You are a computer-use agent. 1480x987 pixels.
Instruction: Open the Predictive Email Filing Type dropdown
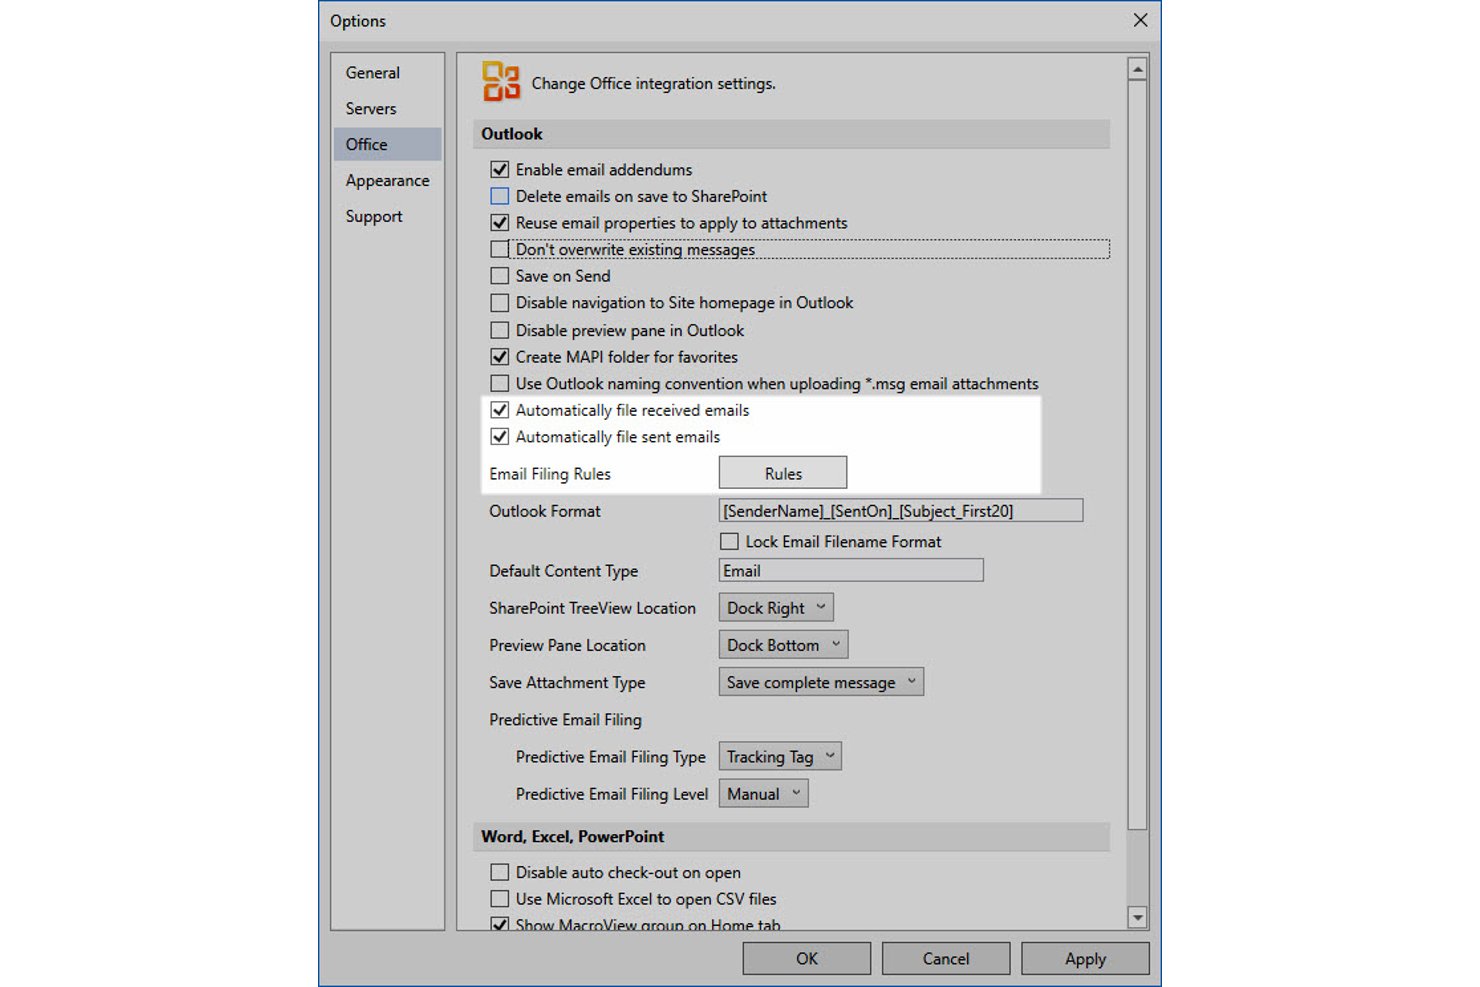pos(780,757)
